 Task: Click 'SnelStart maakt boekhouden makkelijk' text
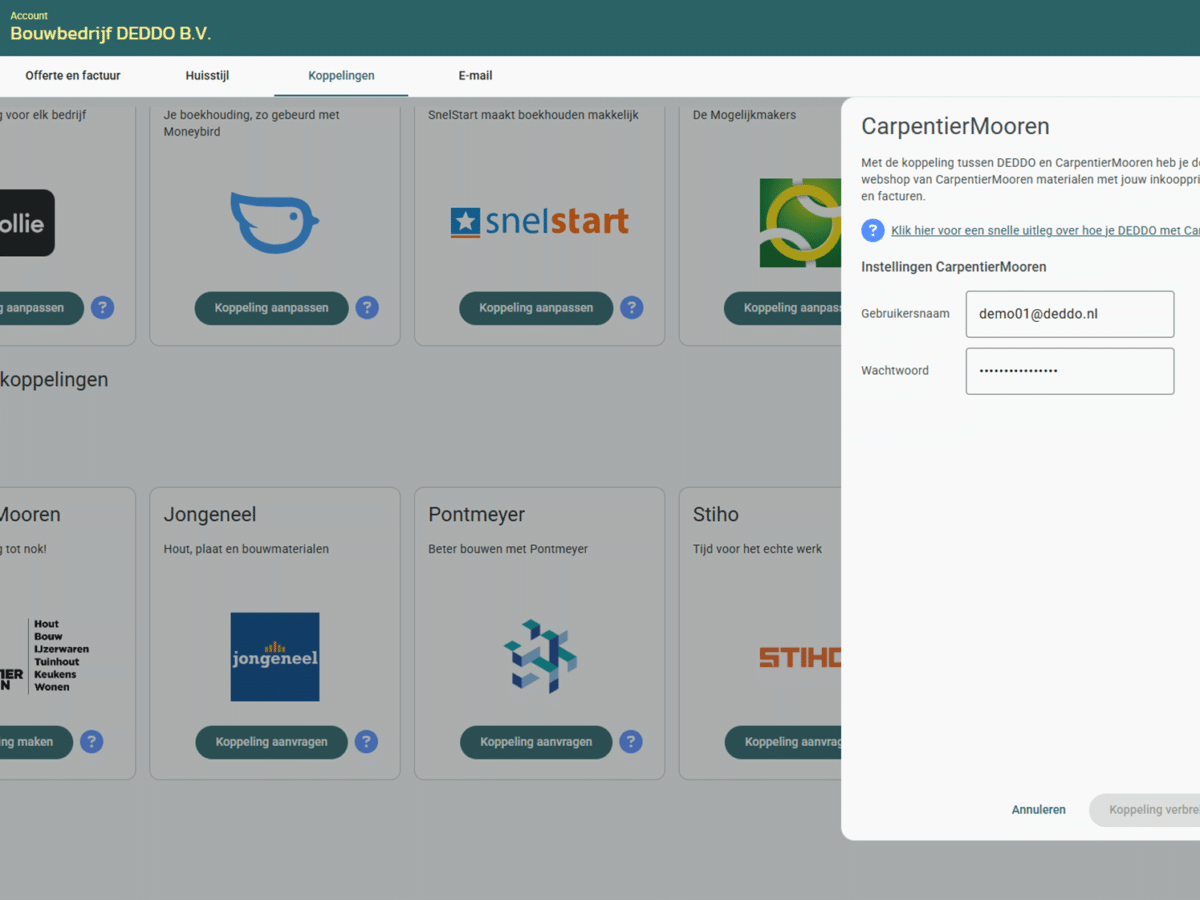click(533, 115)
